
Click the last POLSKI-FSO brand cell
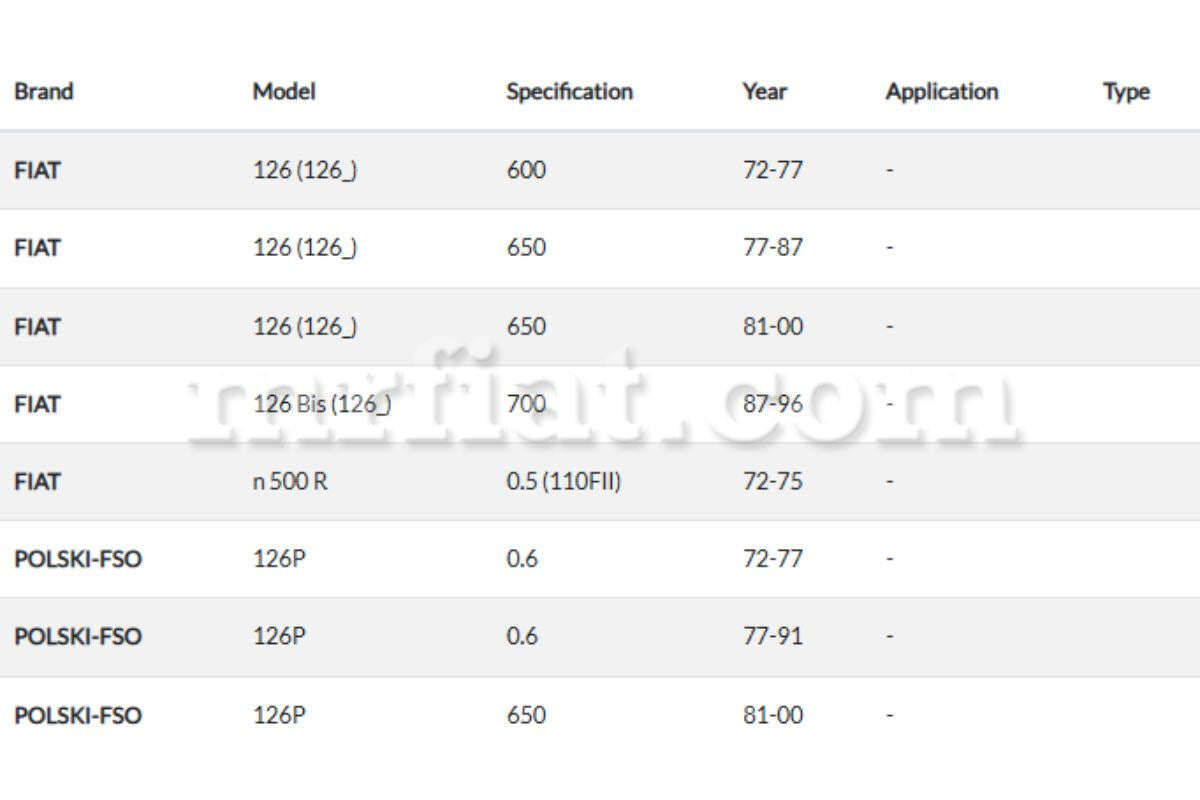tap(78, 715)
